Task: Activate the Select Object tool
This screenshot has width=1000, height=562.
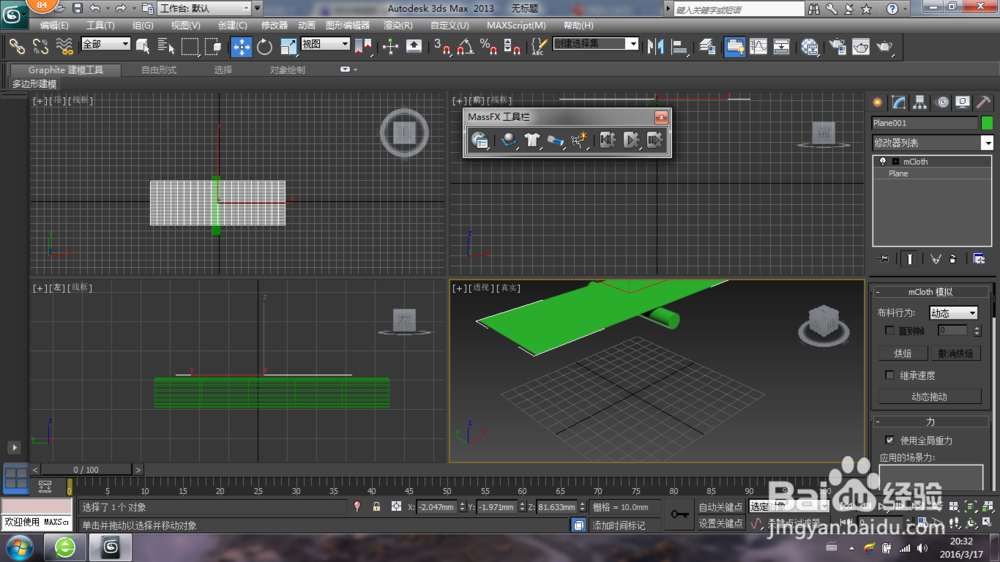Action: point(143,47)
